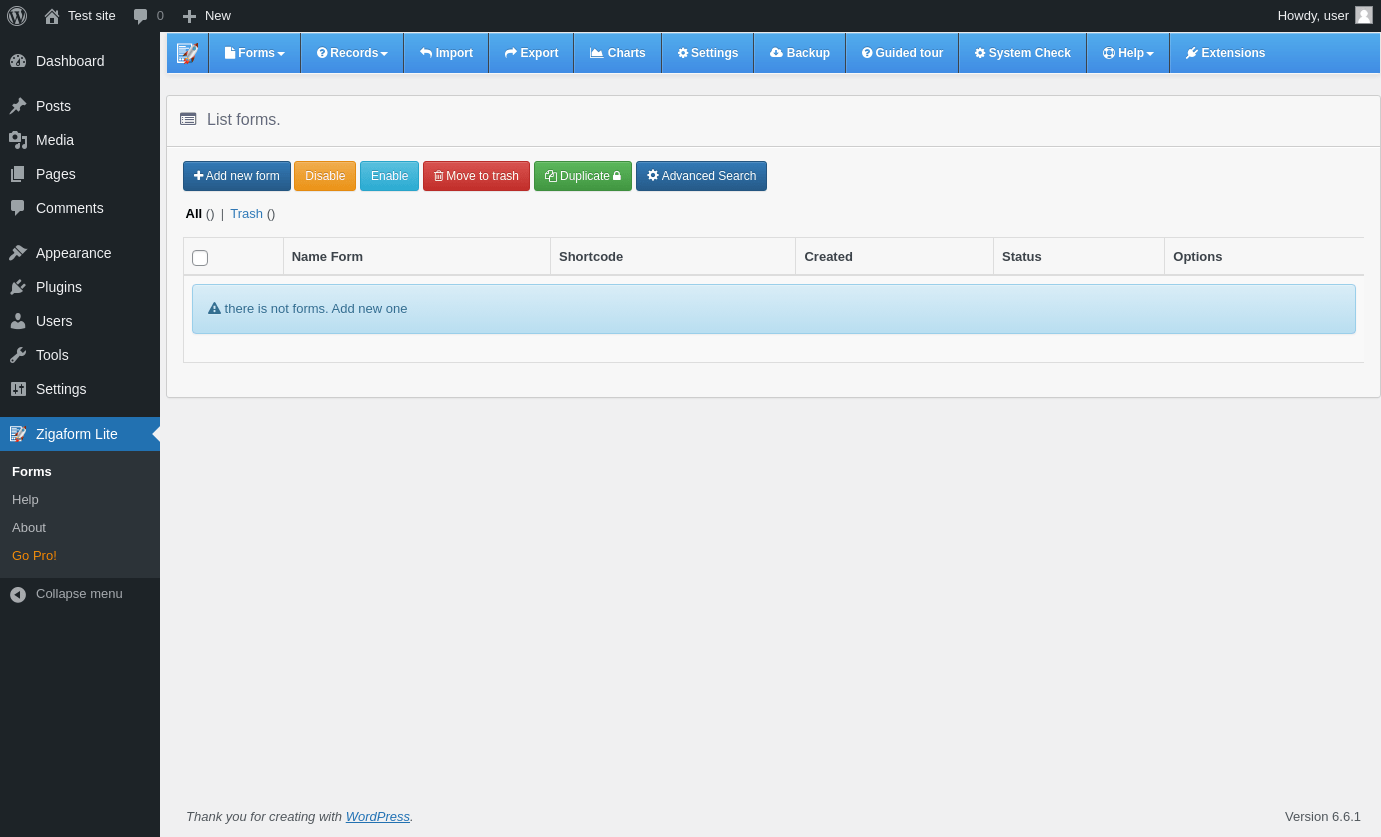The width and height of the screenshot is (1381, 837).
Task: Open Extensions in the plugin toolbar
Action: [x=1225, y=53]
